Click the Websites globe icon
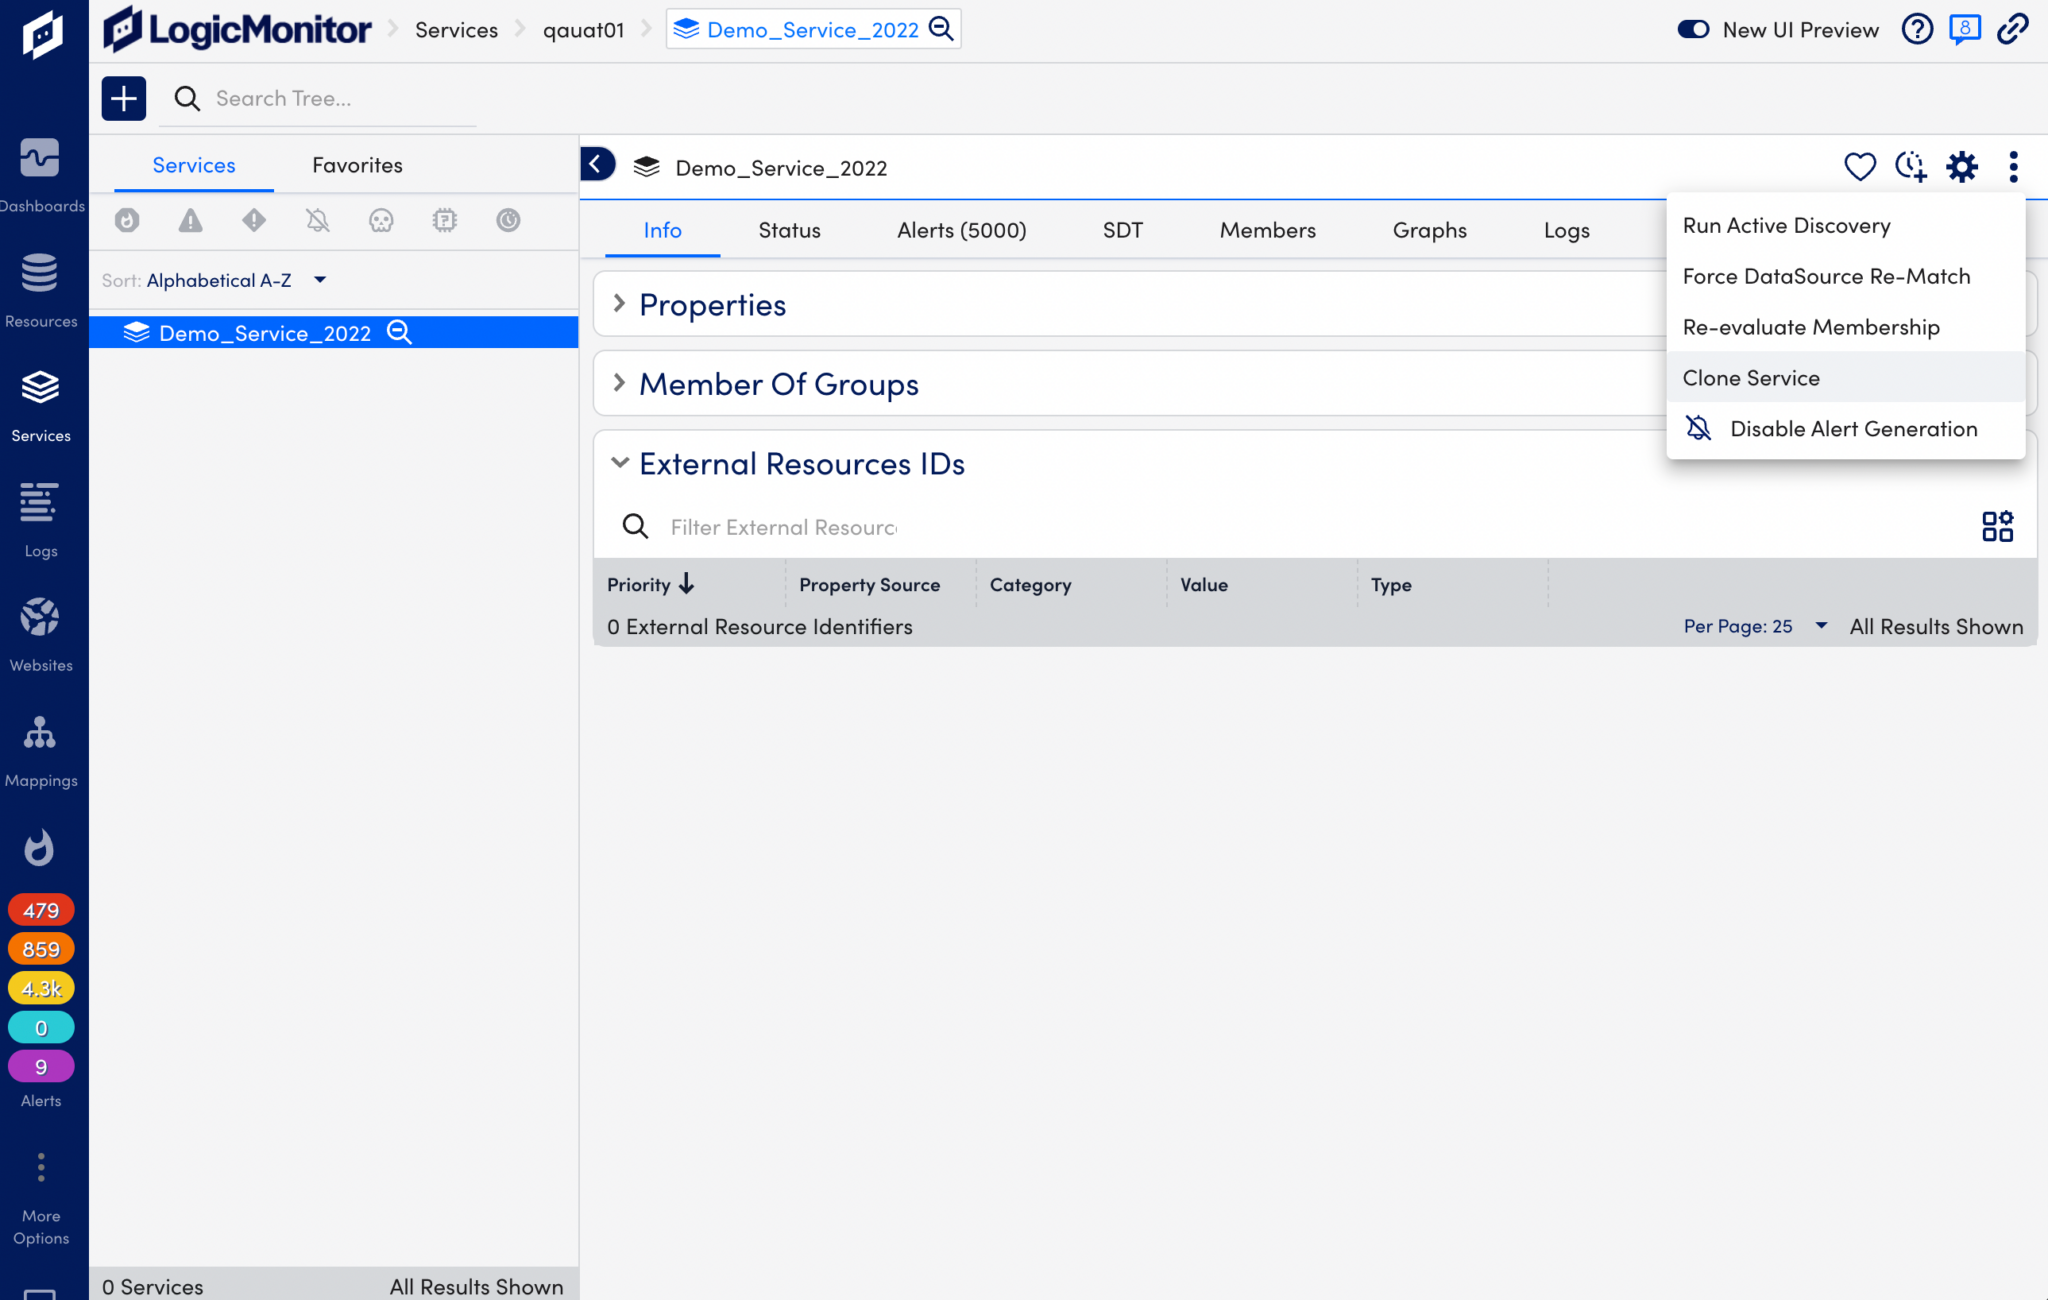 coord(40,617)
